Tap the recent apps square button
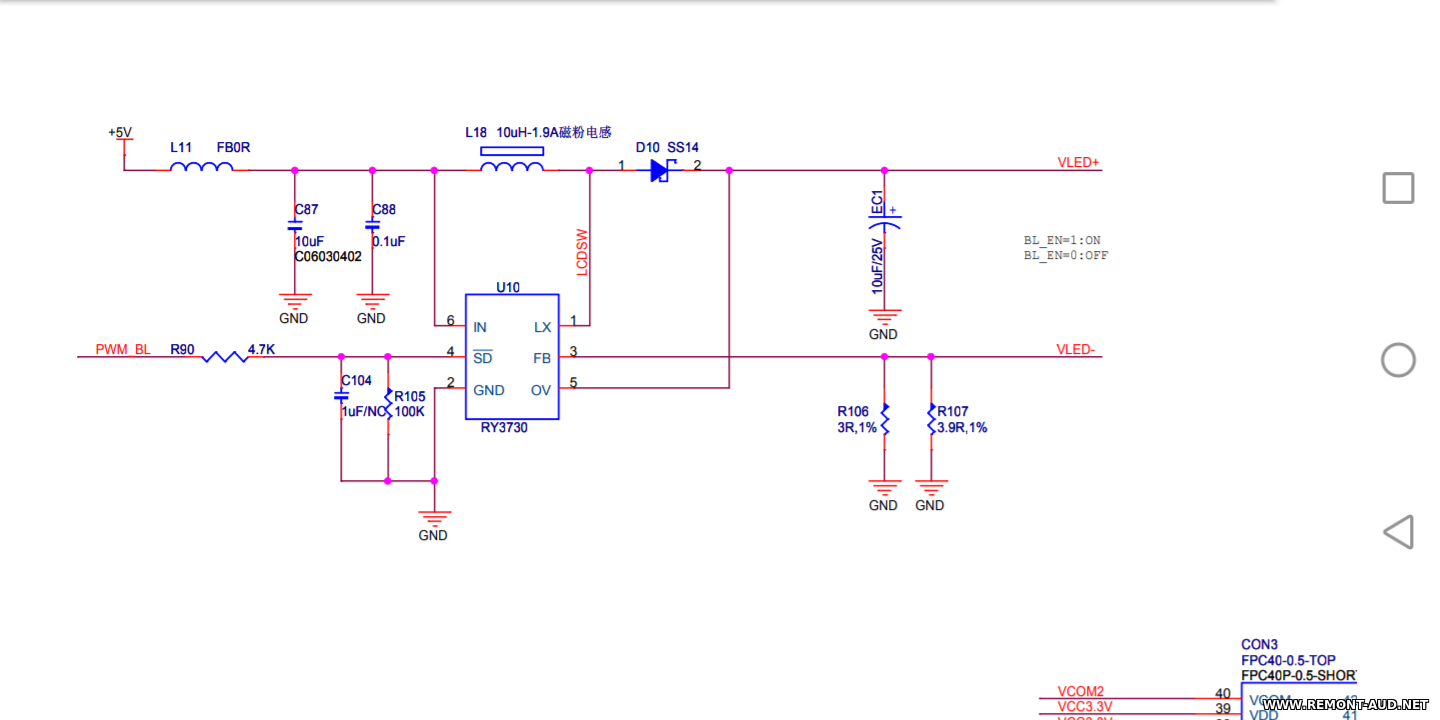1440x720 pixels. click(x=1398, y=188)
